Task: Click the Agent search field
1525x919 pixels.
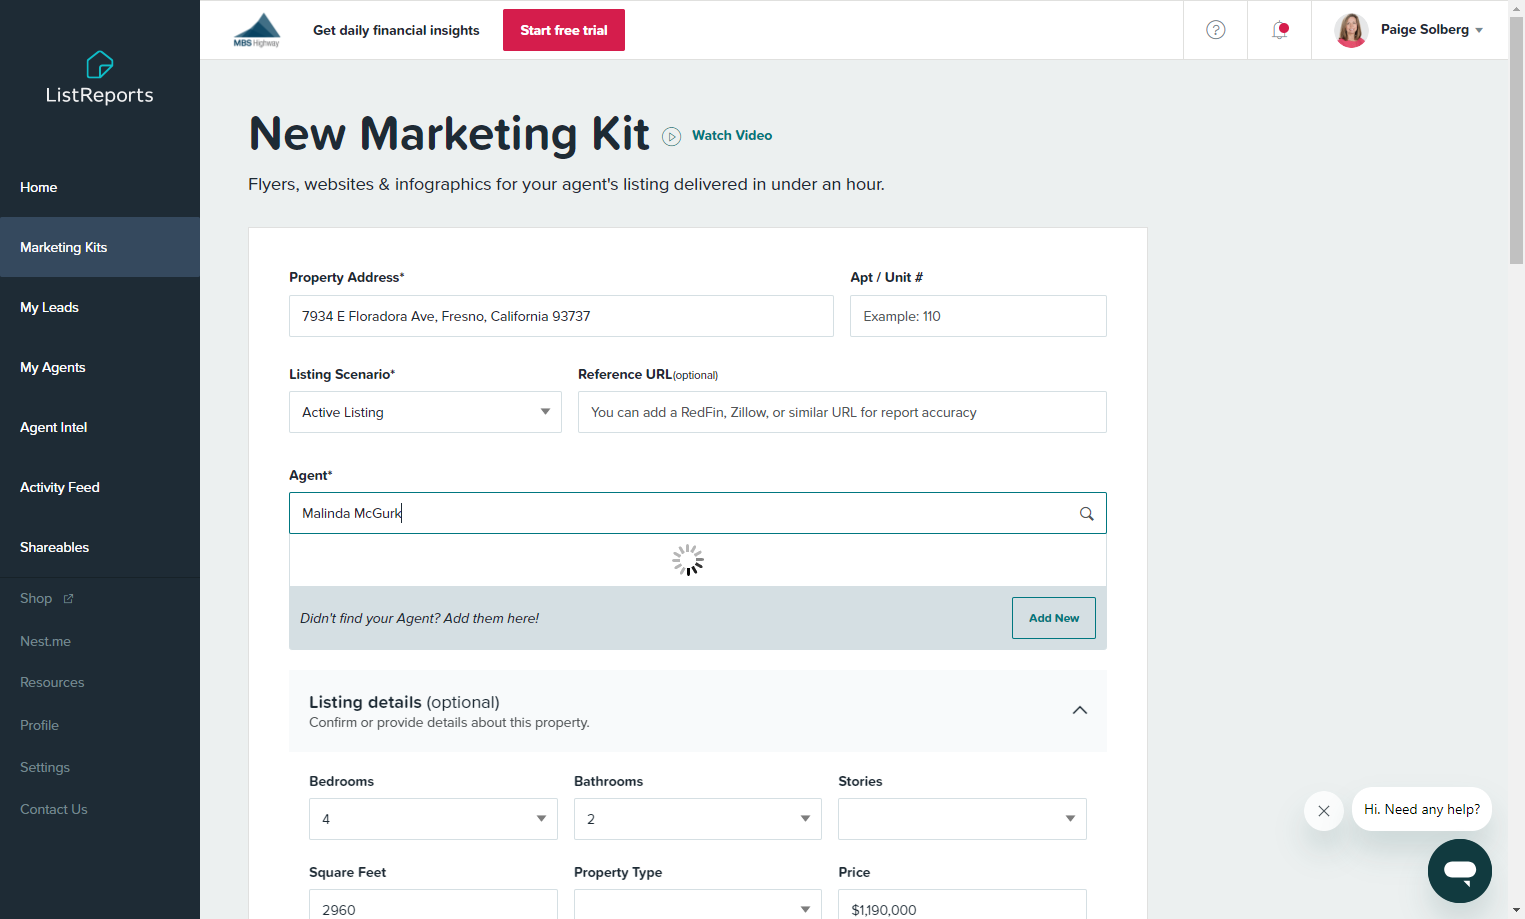Action: tap(698, 513)
